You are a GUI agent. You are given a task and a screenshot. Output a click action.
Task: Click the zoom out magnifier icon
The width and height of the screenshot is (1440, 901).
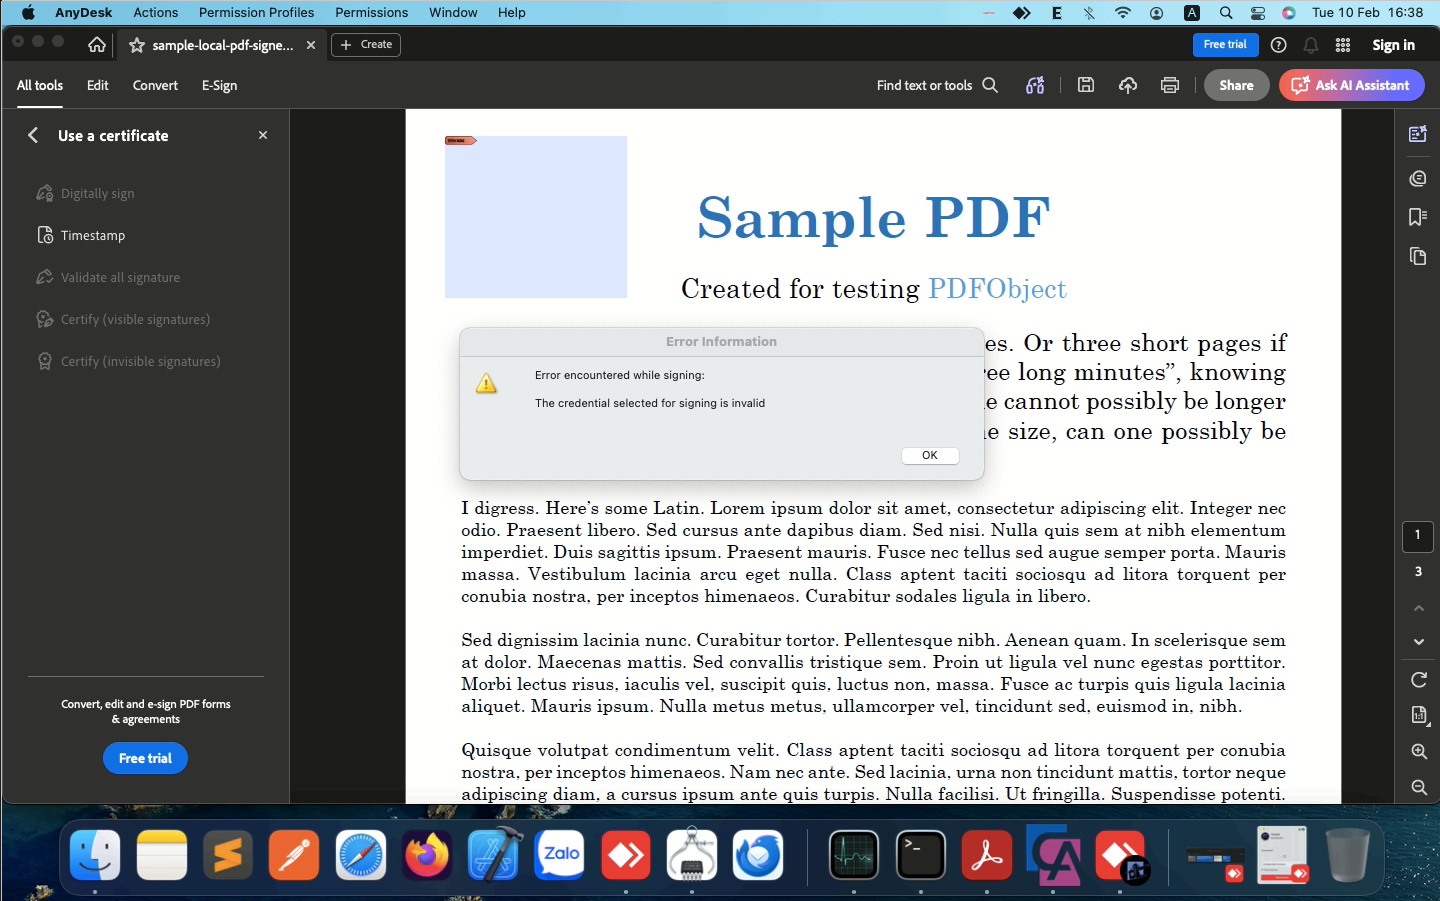click(x=1418, y=787)
